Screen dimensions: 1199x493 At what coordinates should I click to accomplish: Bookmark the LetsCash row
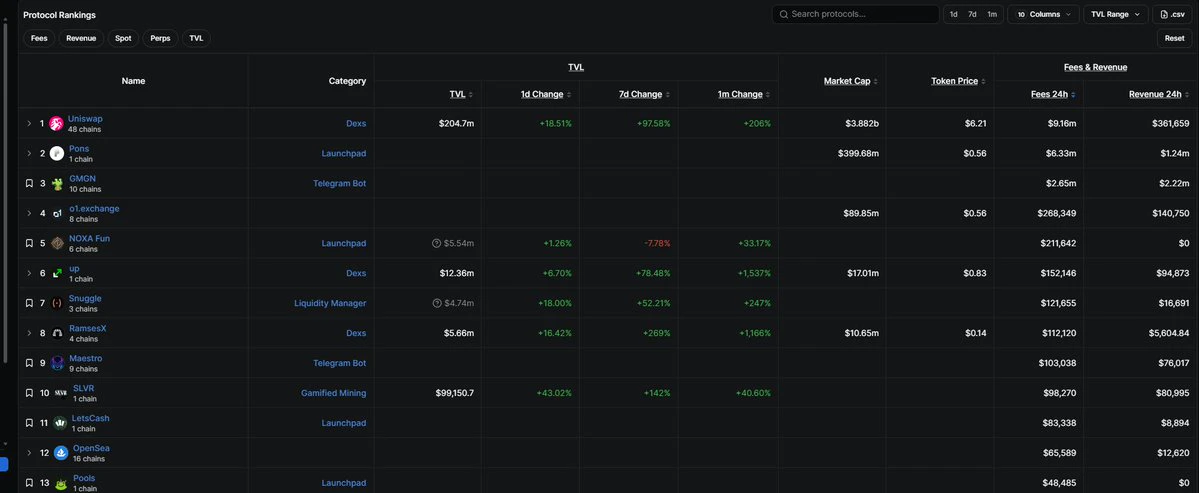point(29,423)
